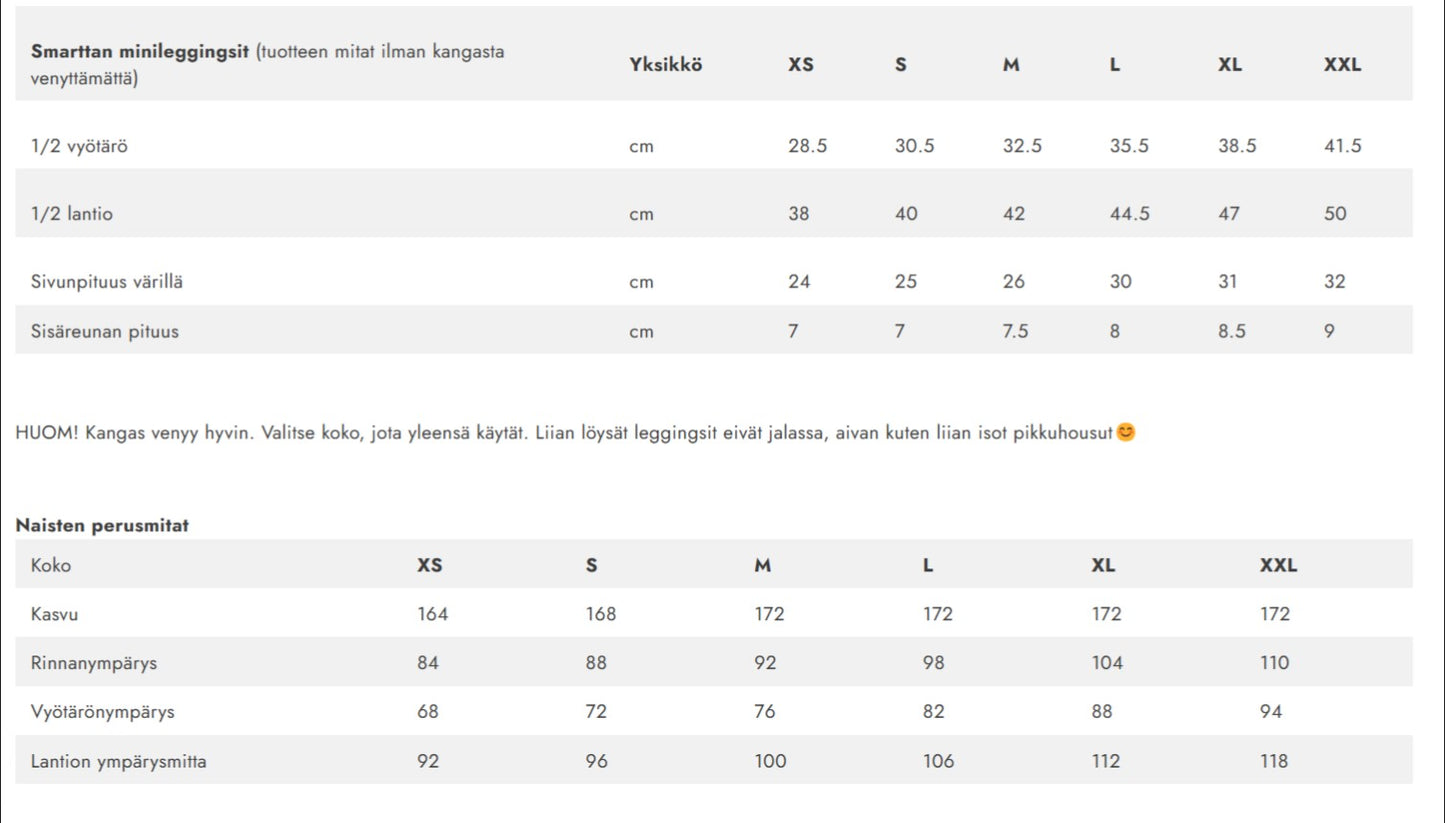Select the Sivunpituus värillä row label
This screenshot has width=1445, height=823.
click(107, 282)
